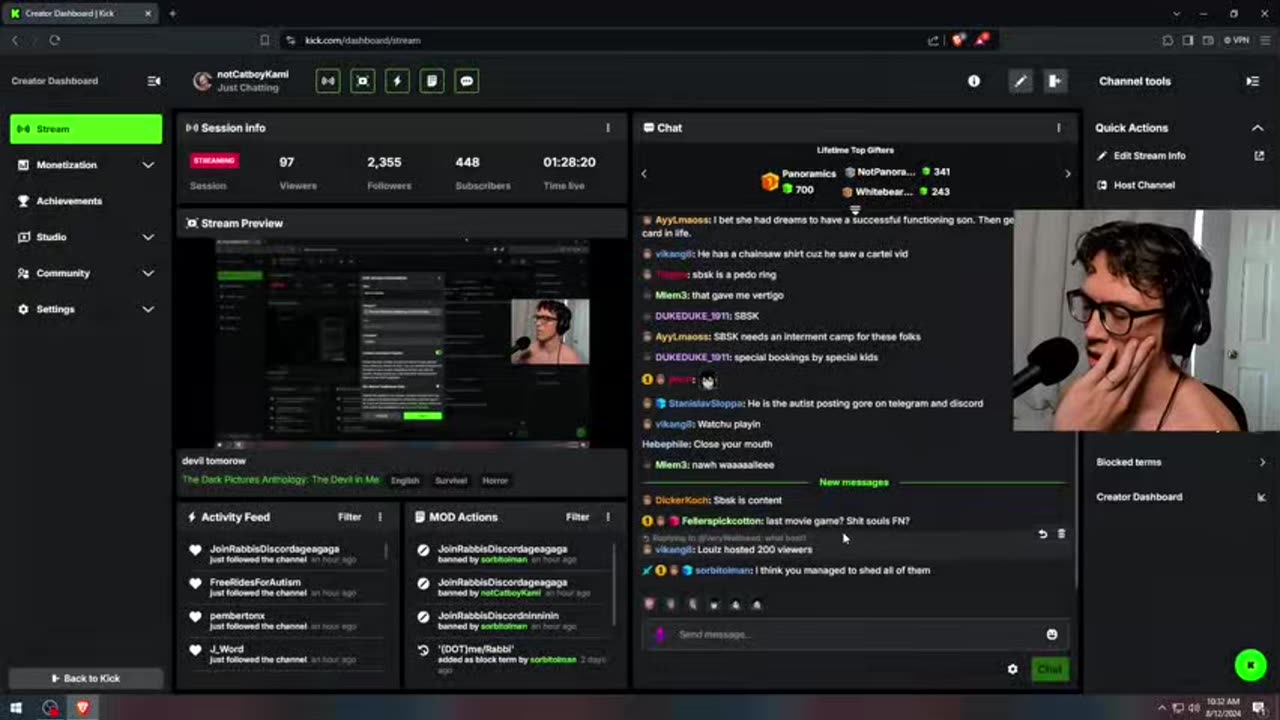Screen dimensions: 1280x720
Task: Click the pencil edit layout icon
Action: pos(1020,81)
